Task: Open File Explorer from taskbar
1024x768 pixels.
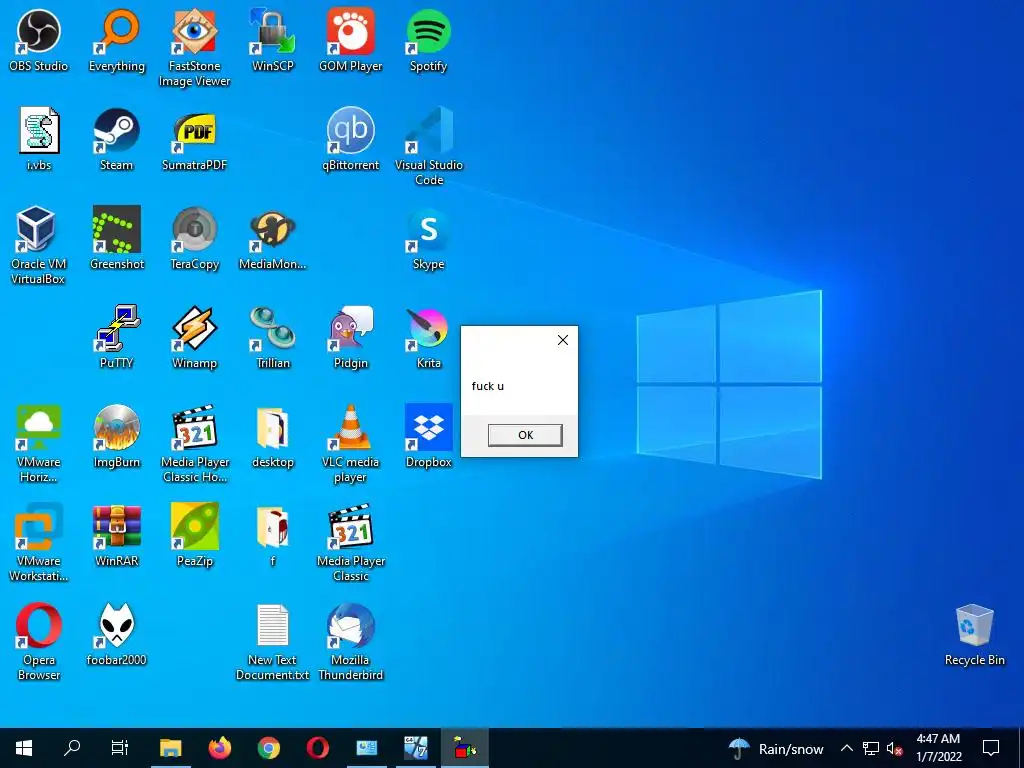Action: pos(171,748)
